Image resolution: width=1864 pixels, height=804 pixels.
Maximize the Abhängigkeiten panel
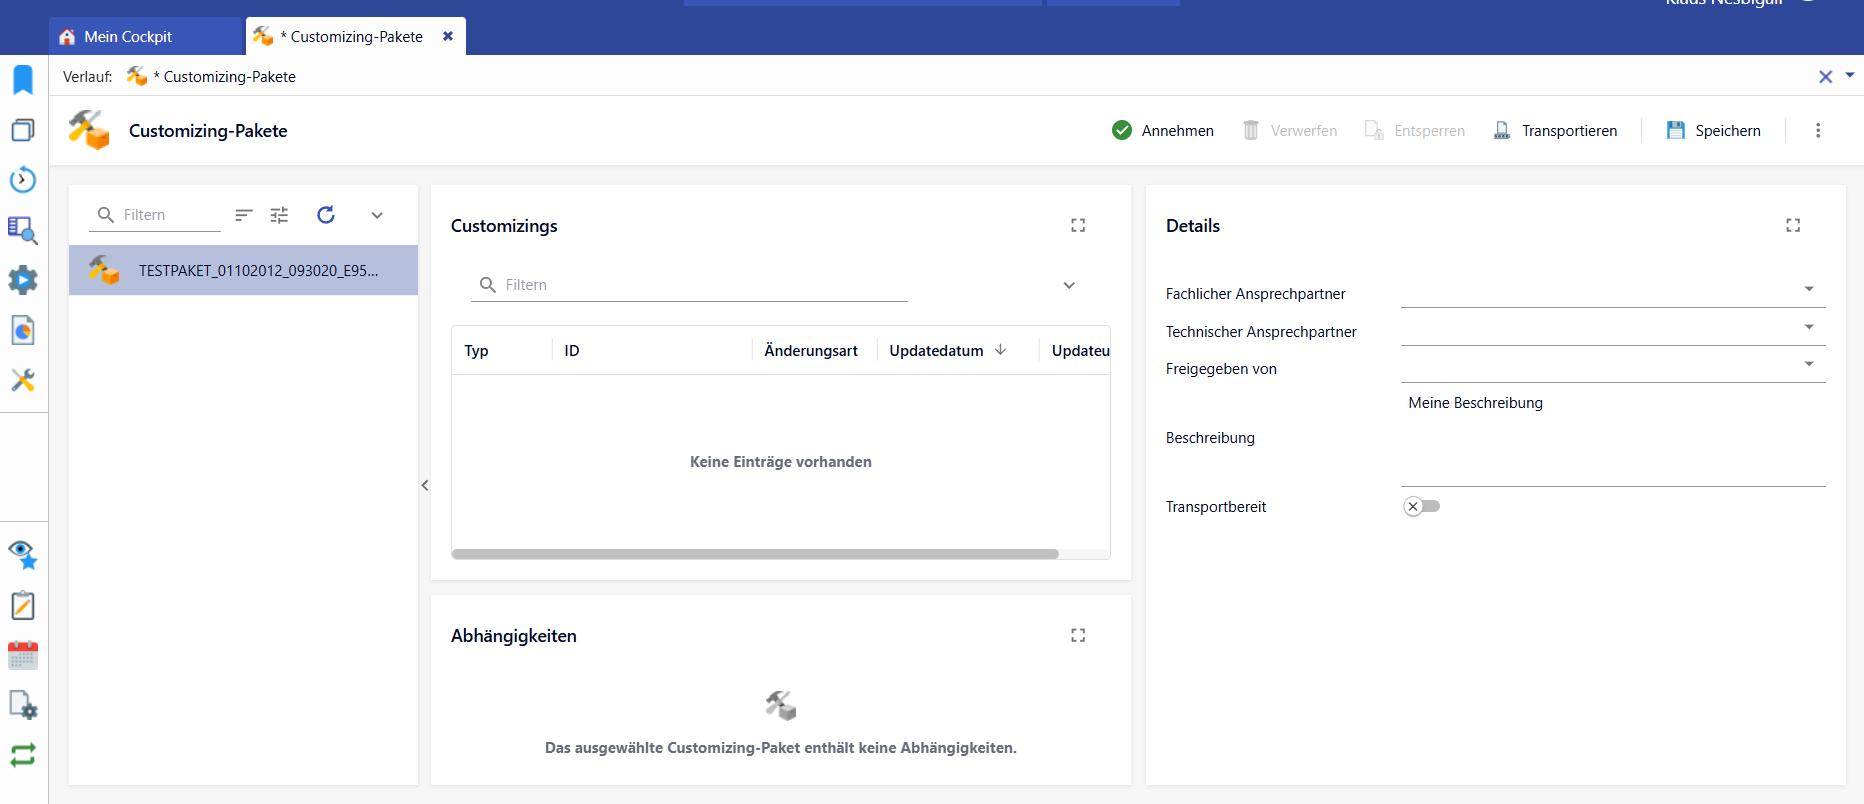tap(1078, 635)
